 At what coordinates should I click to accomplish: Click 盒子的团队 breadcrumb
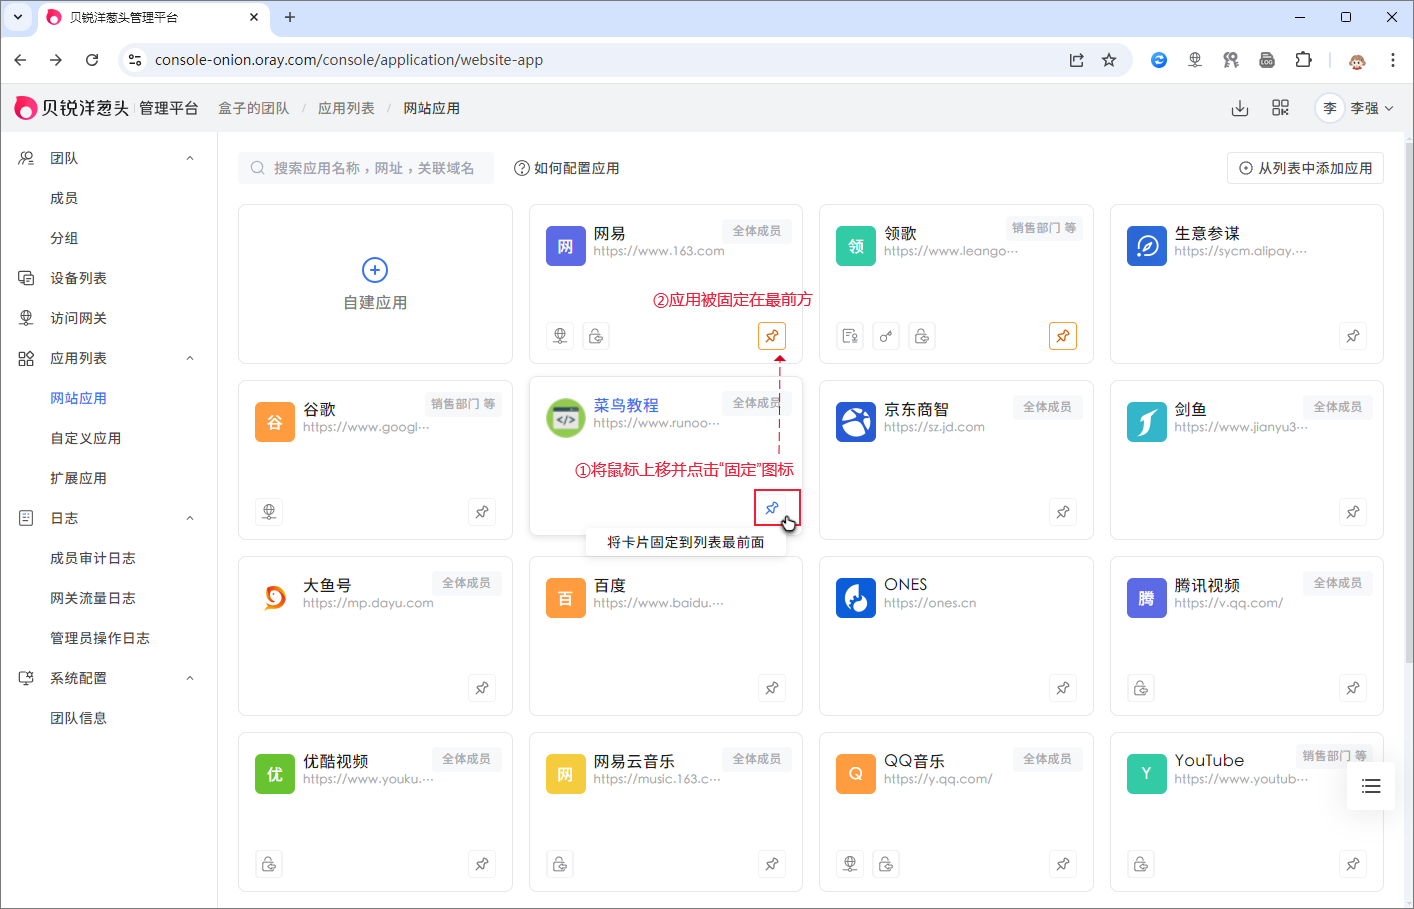click(x=254, y=108)
